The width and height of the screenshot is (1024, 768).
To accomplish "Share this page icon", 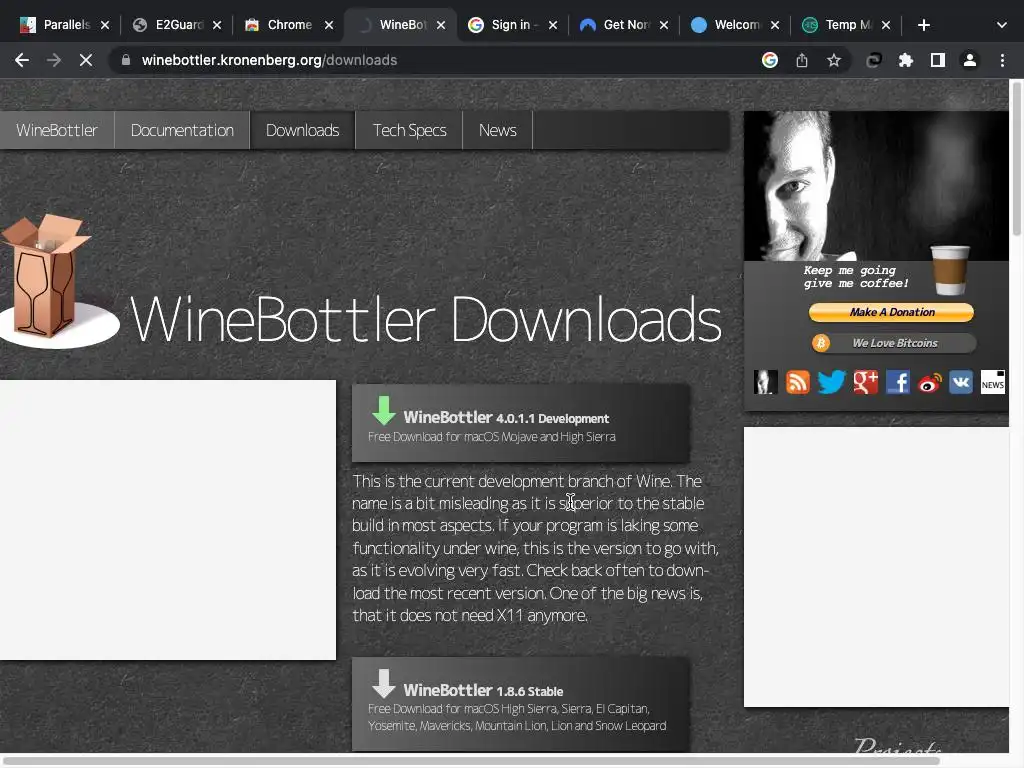I will click(x=802, y=60).
